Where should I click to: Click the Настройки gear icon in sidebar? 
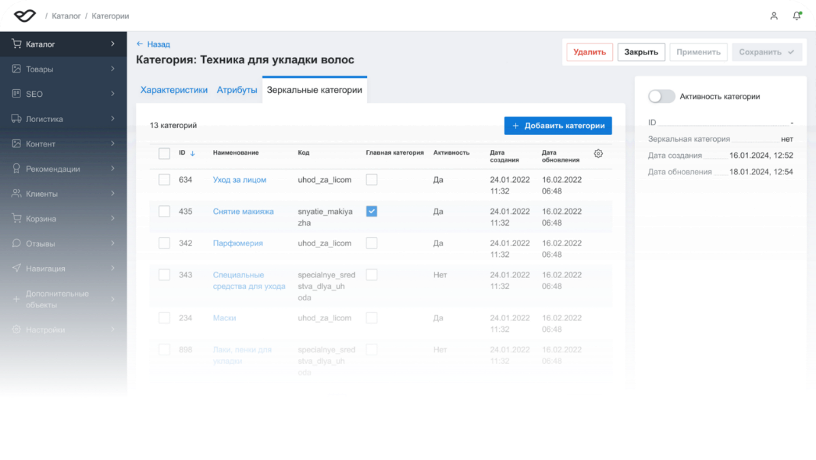[x=17, y=329]
